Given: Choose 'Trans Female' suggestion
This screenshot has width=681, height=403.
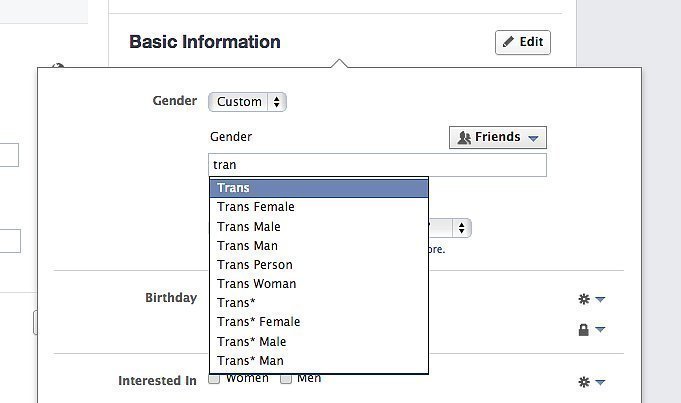Looking at the screenshot, I should [319, 207].
